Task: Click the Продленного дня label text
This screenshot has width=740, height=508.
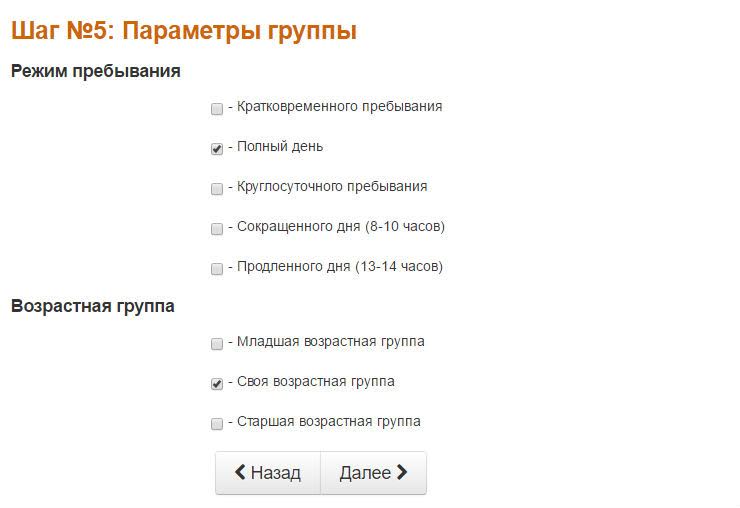Action: pyautogui.click(x=340, y=267)
